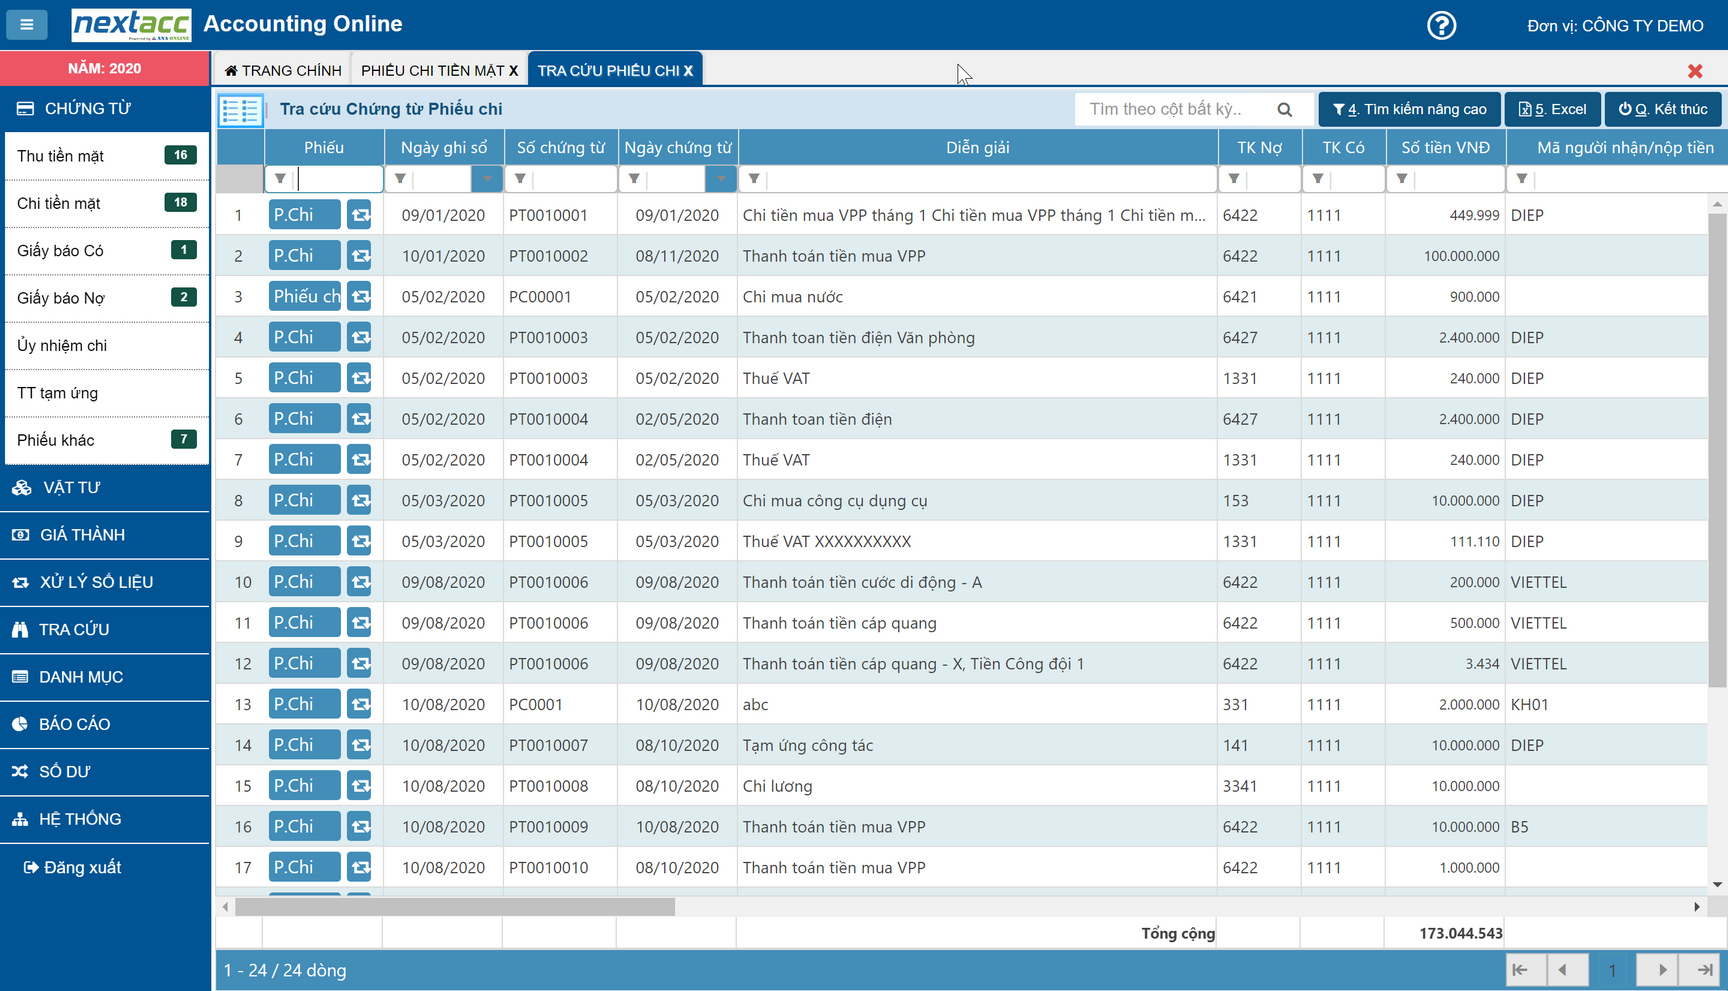The width and height of the screenshot is (1728, 991).
Task: Click Tìm kiếm nâng cao button
Action: 1409,109
